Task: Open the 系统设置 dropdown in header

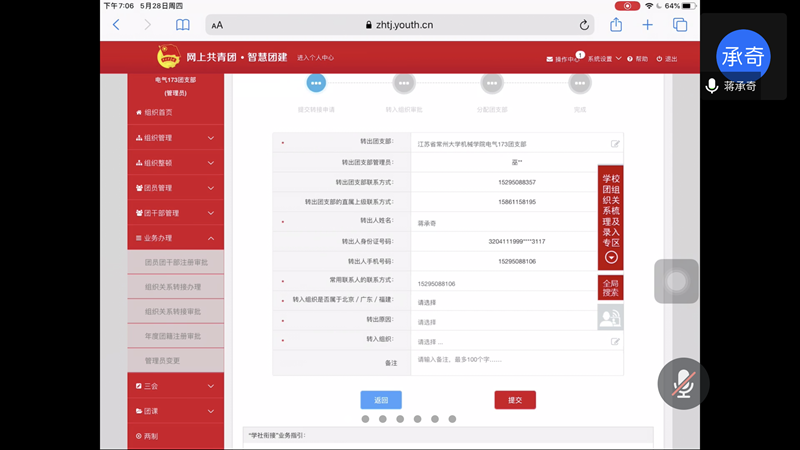Action: [x=605, y=59]
